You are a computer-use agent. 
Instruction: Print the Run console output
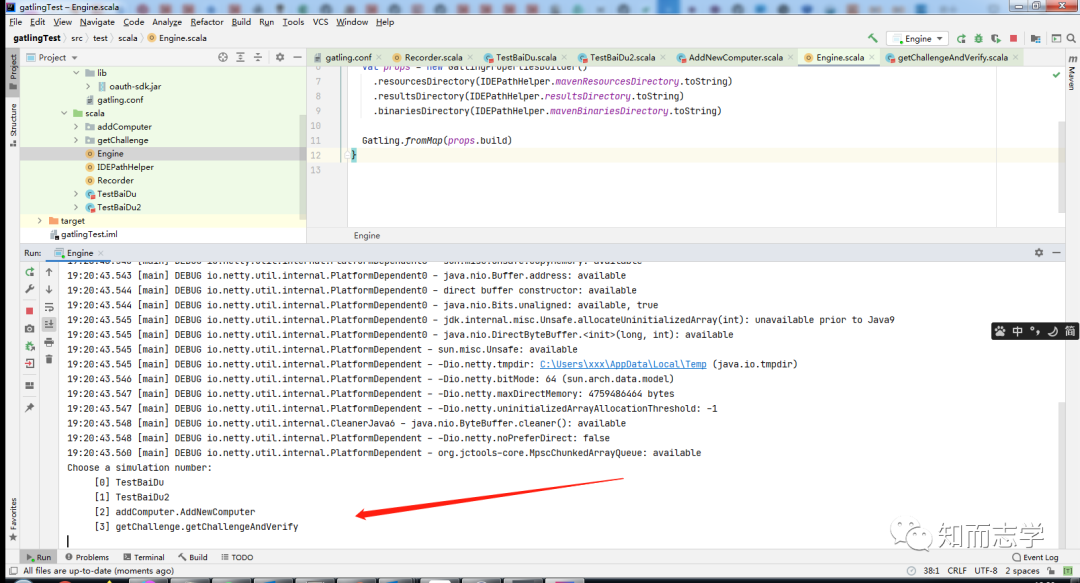(49, 342)
